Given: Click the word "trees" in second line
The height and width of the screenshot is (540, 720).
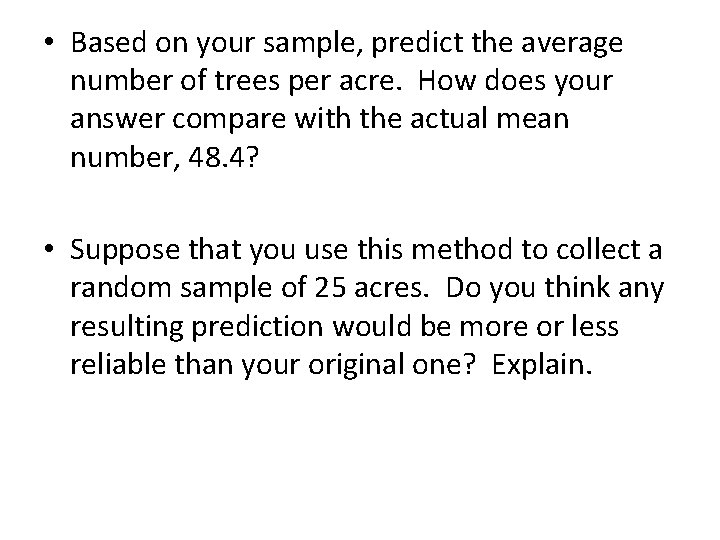Looking at the screenshot, I should (247, 81).
